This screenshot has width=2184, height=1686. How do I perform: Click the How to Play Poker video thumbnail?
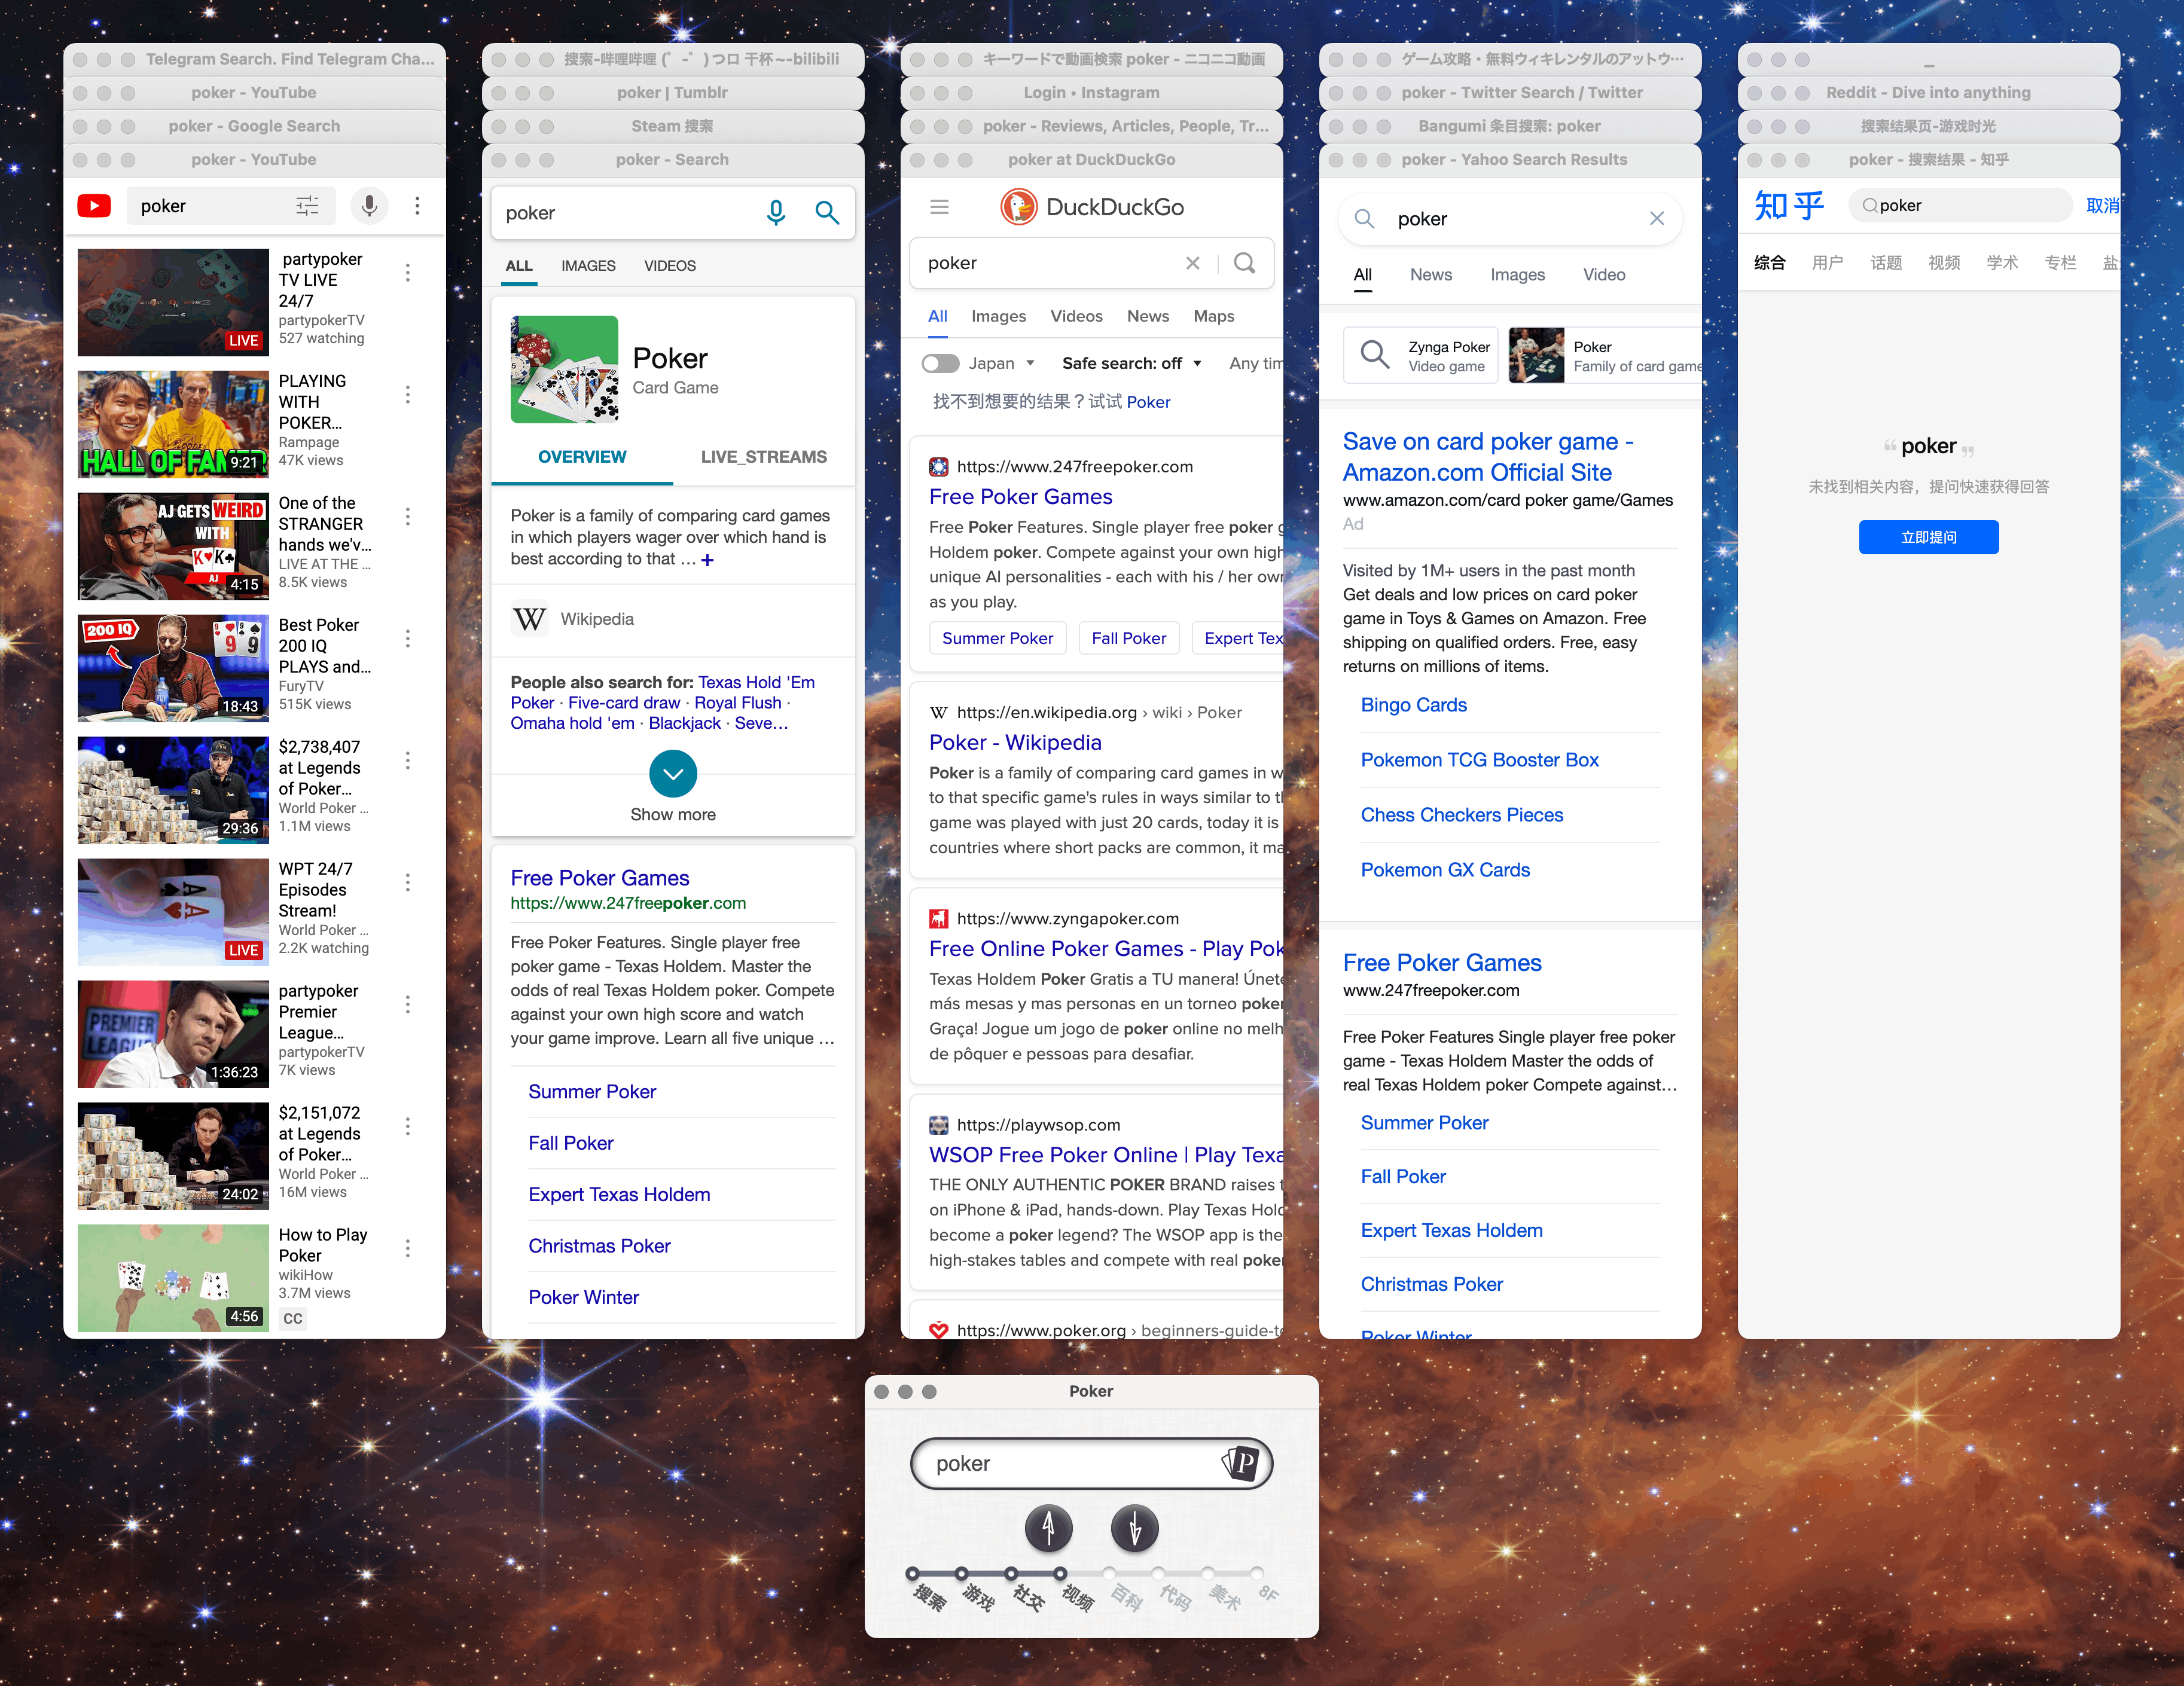point(173,1277)
